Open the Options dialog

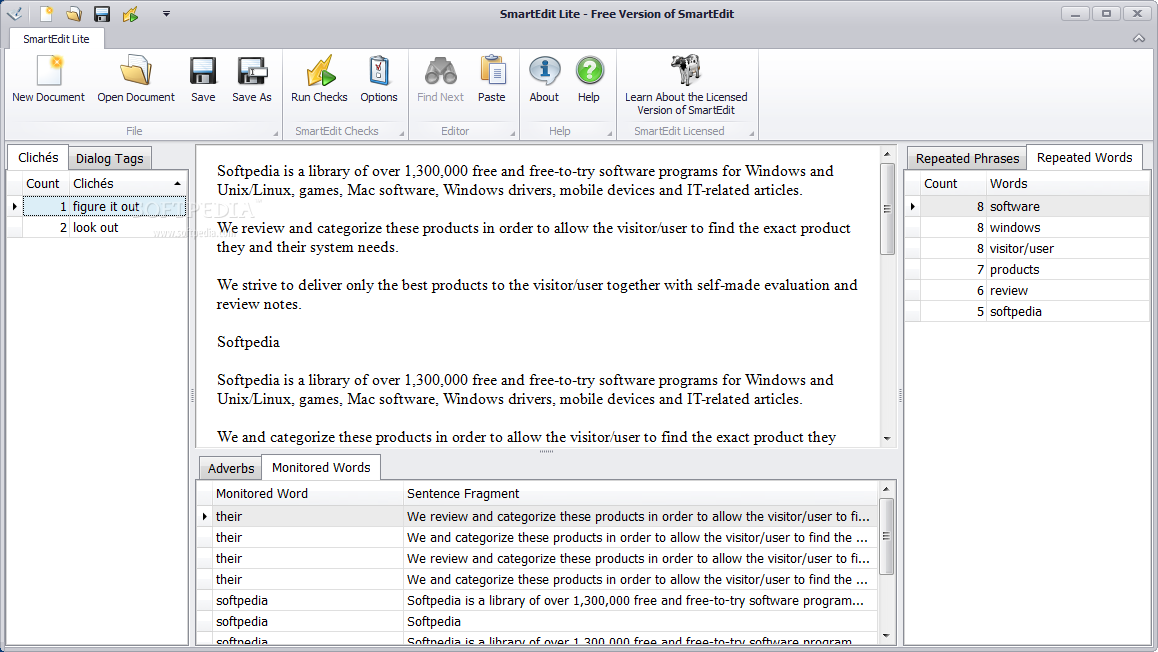pyautogui.click(x=379, y=79)
